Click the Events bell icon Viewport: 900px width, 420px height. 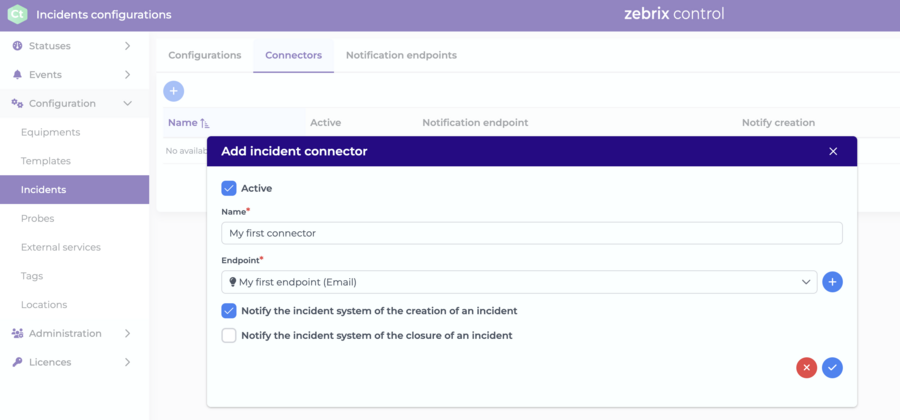[x=17, y=75]
